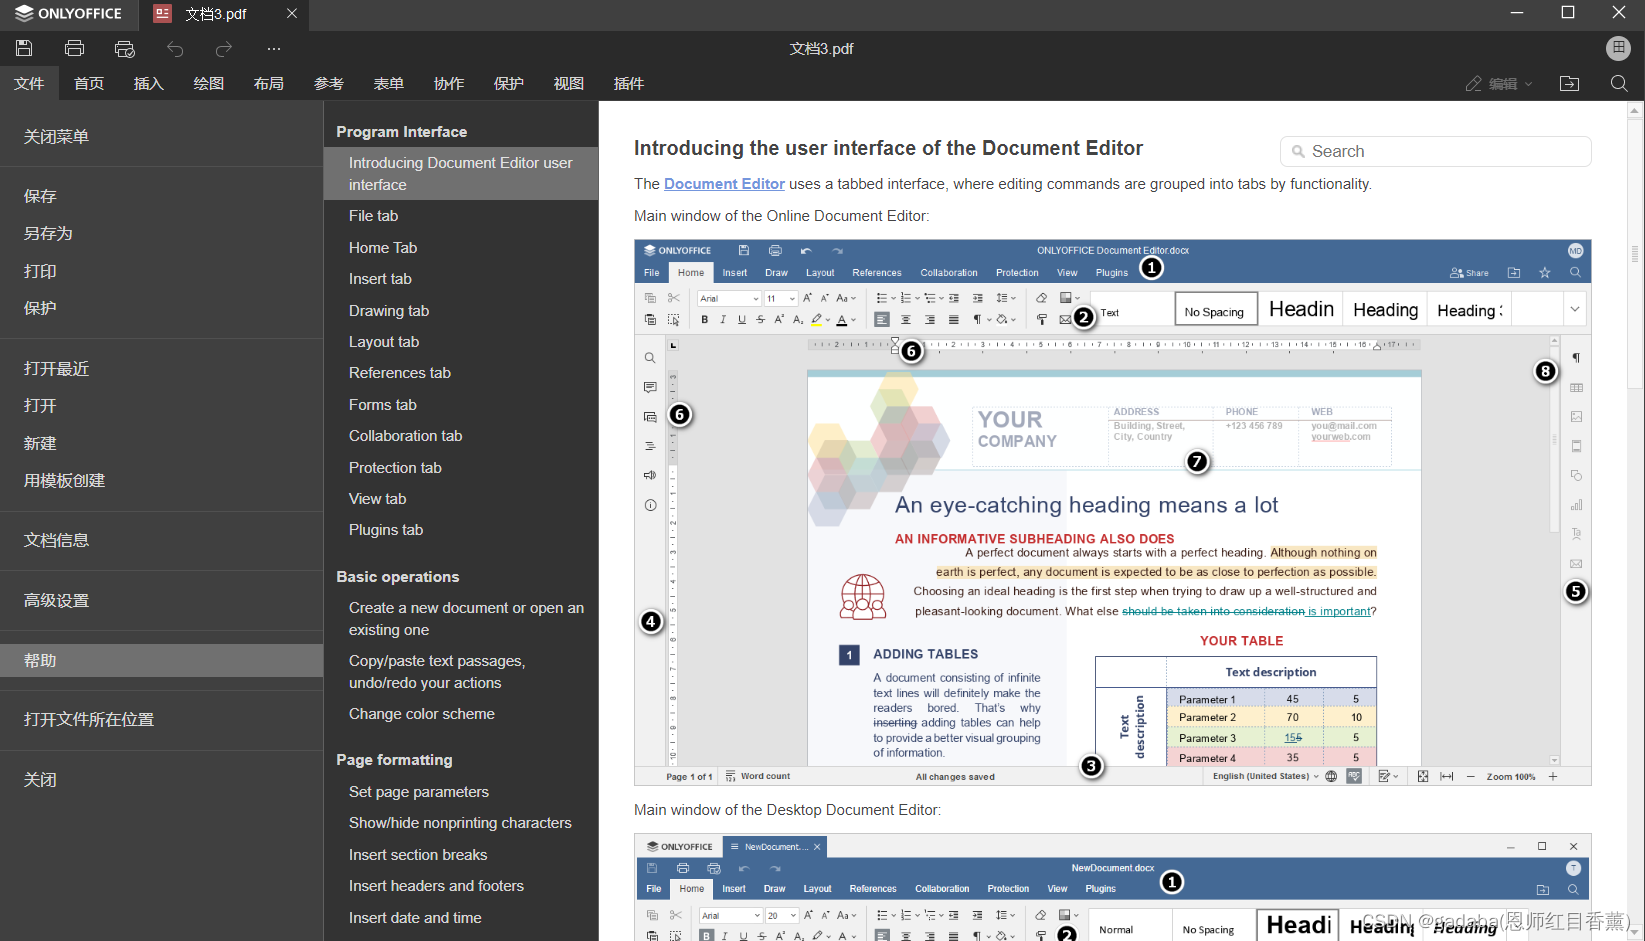Switch to the 视图 view tab
Screen dimensions: 1645x941
569,84
